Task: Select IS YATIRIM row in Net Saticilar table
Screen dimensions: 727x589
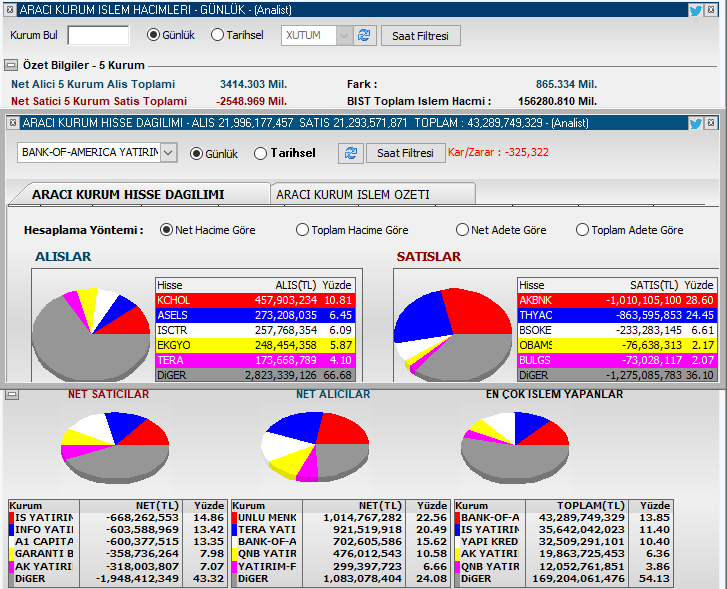Action: (117, 518)
